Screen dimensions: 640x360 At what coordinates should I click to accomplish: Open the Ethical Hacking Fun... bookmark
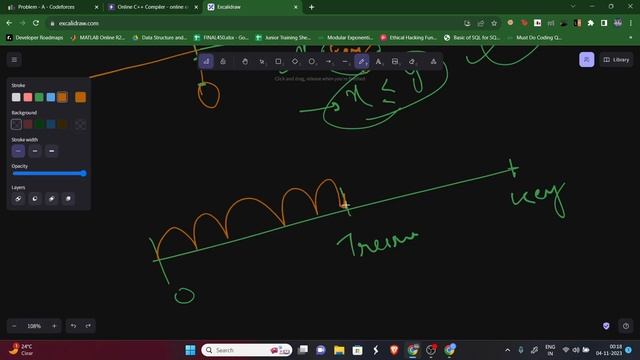[x=409, y=38]
